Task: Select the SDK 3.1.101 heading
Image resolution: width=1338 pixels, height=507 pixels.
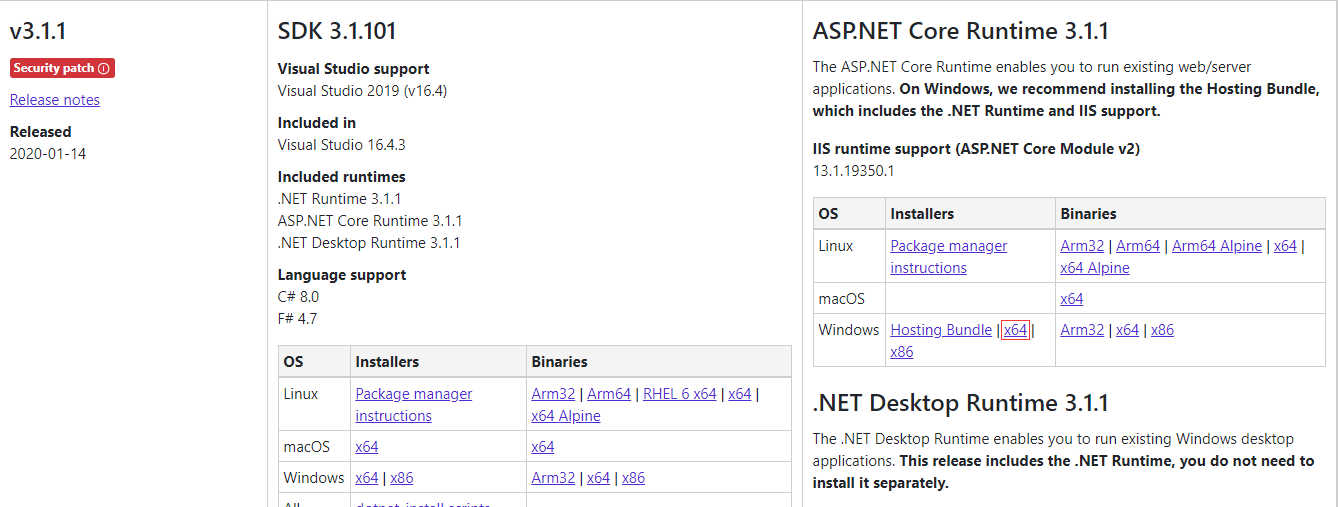Action: point(337,31)
